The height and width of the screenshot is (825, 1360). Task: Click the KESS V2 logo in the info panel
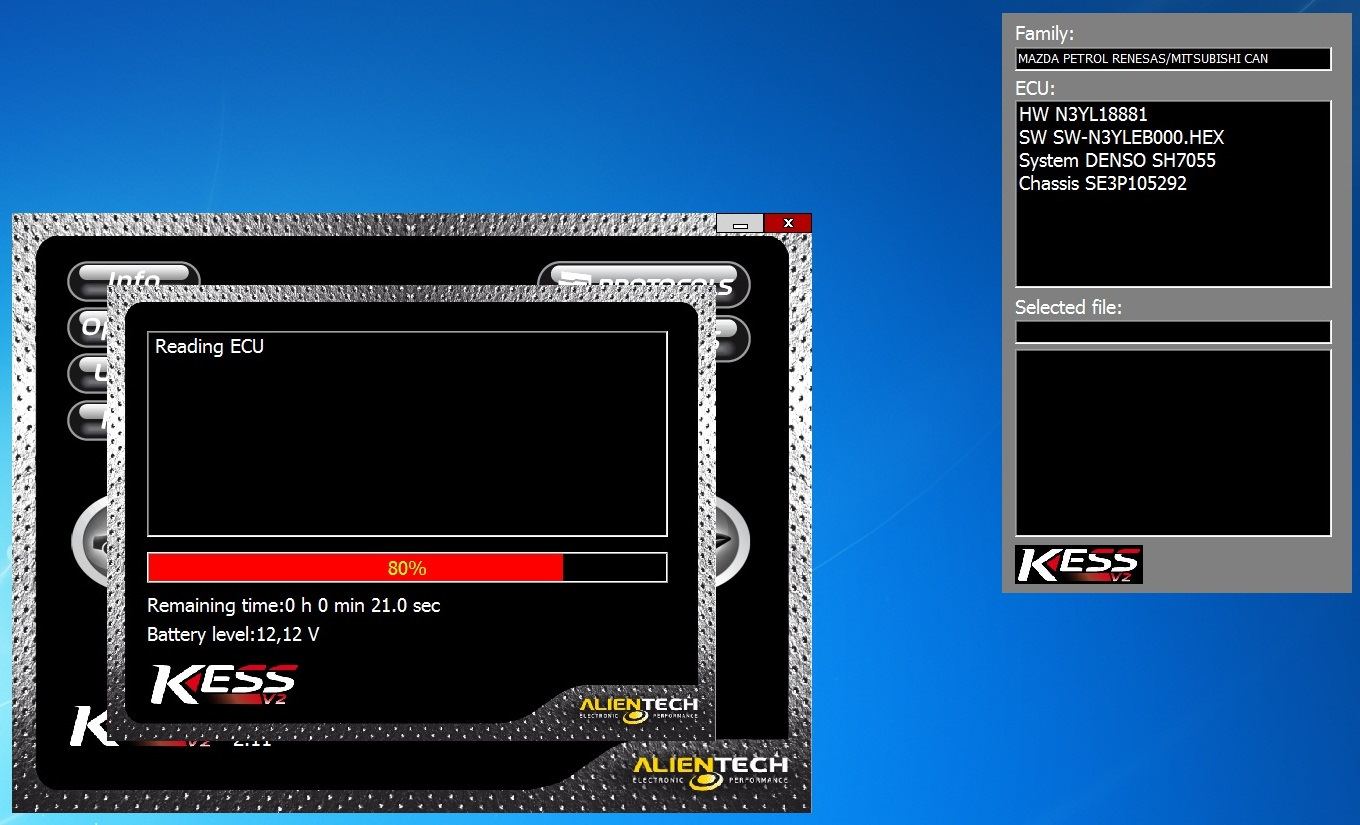(1079, 564)
